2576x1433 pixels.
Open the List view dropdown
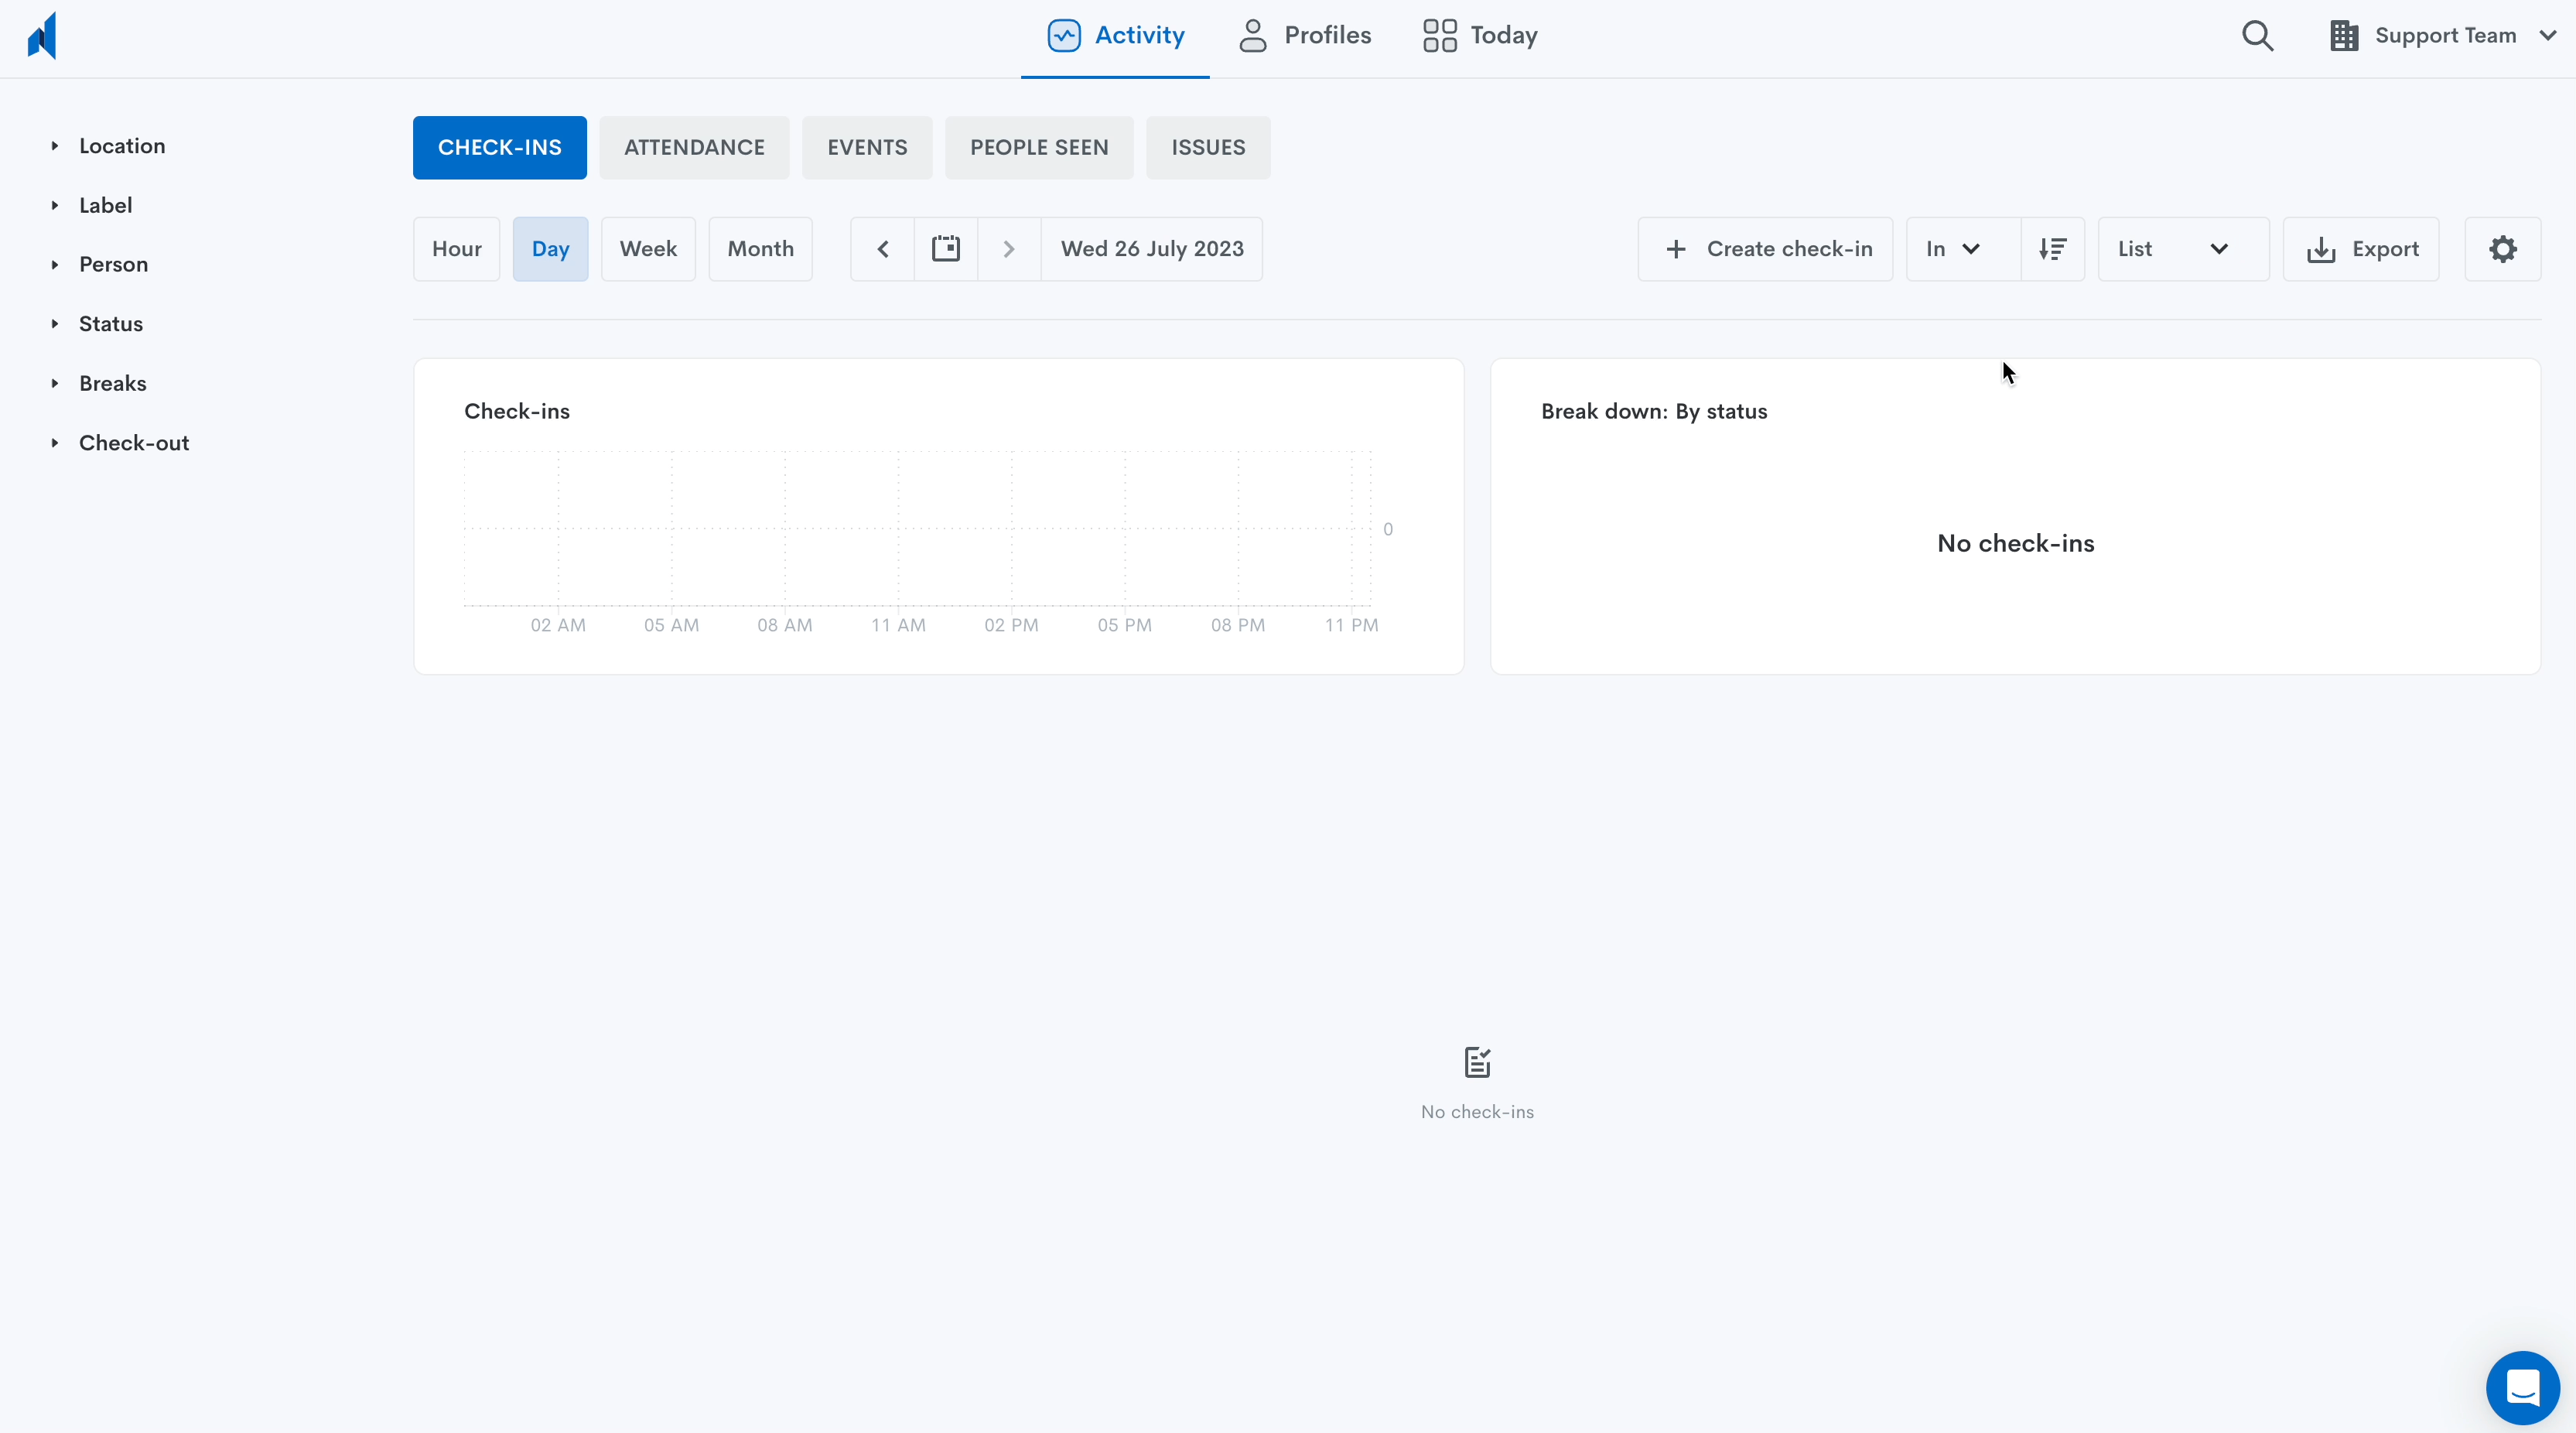click(x=2183, y=249)
